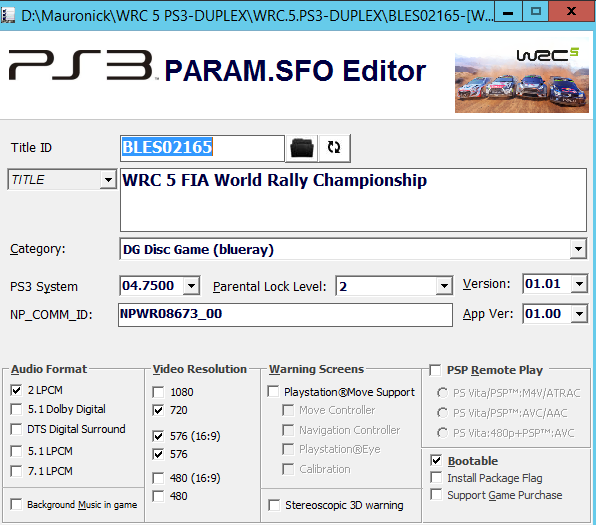The image size is (596, 525).
Task: Click the App Ver: label
Action: (488, 314)
